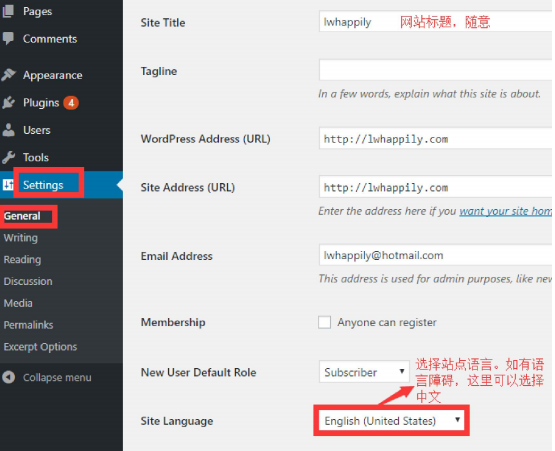Image resolution: width=555 pixels, height=451 pixels.
Task: Go to Excerpt Options settings
Action: [x=40, y=347]
